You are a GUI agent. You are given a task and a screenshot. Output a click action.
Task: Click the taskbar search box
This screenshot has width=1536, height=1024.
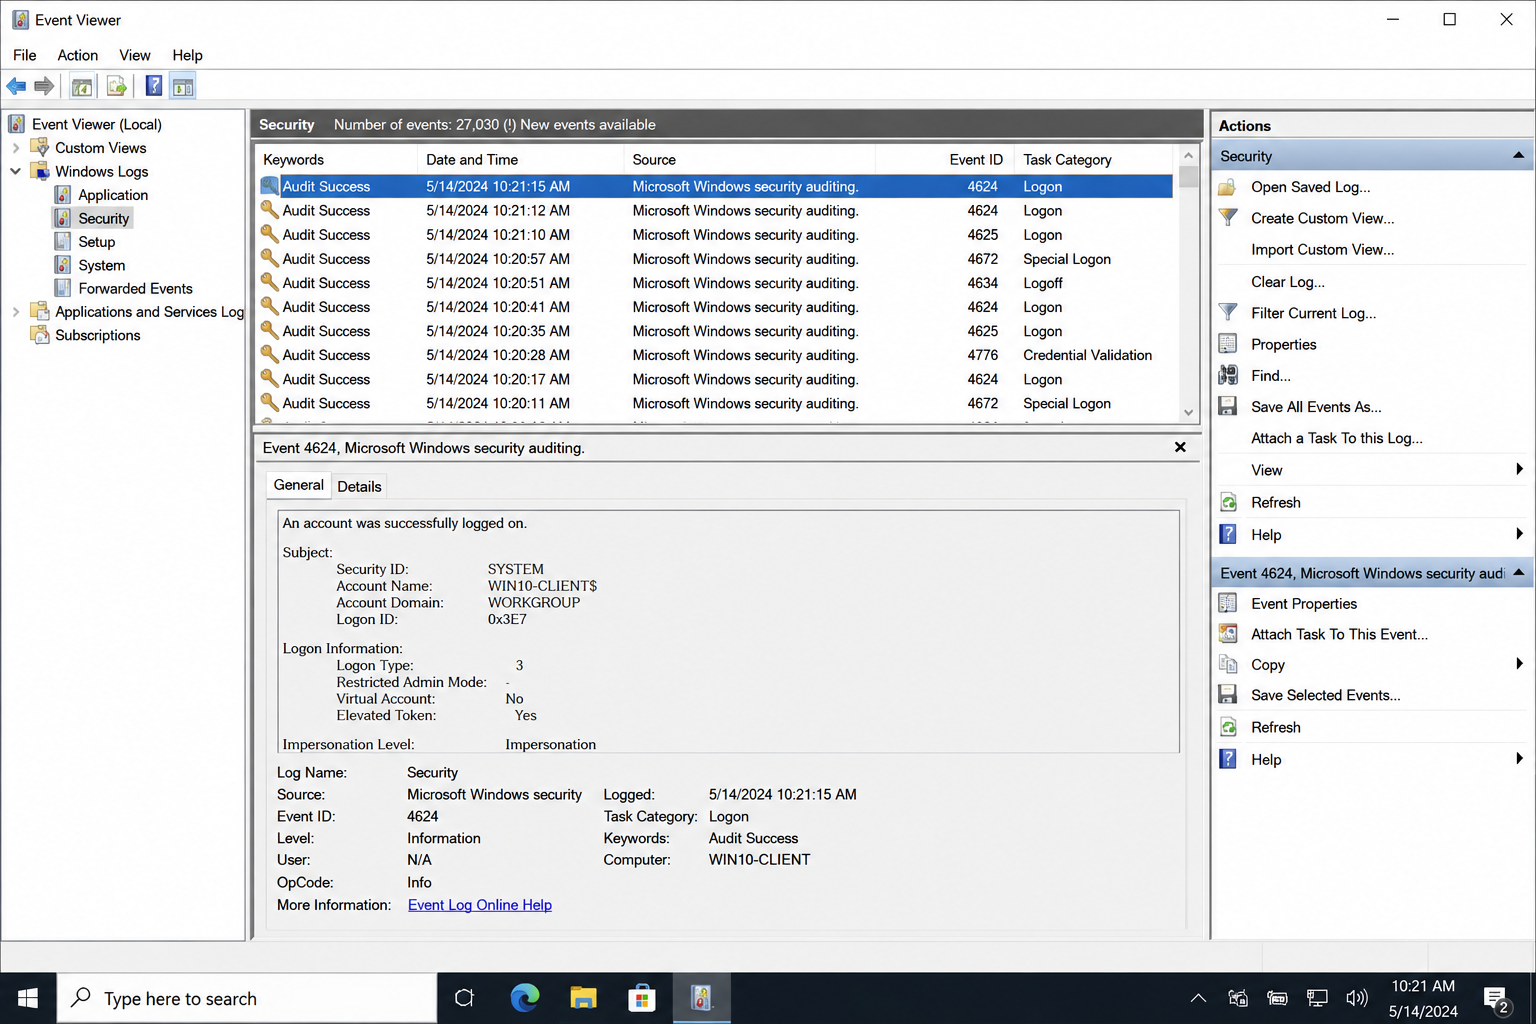coord(246,998)
